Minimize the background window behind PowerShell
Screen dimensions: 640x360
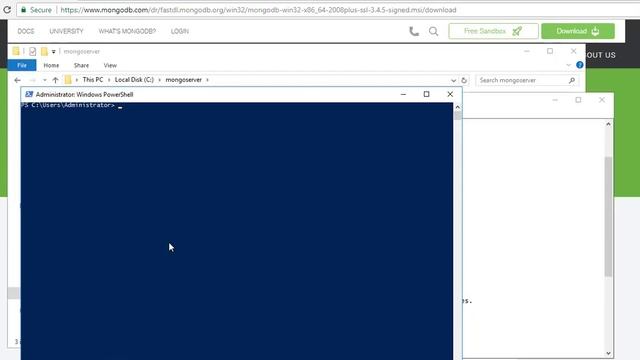coord(555,100)
